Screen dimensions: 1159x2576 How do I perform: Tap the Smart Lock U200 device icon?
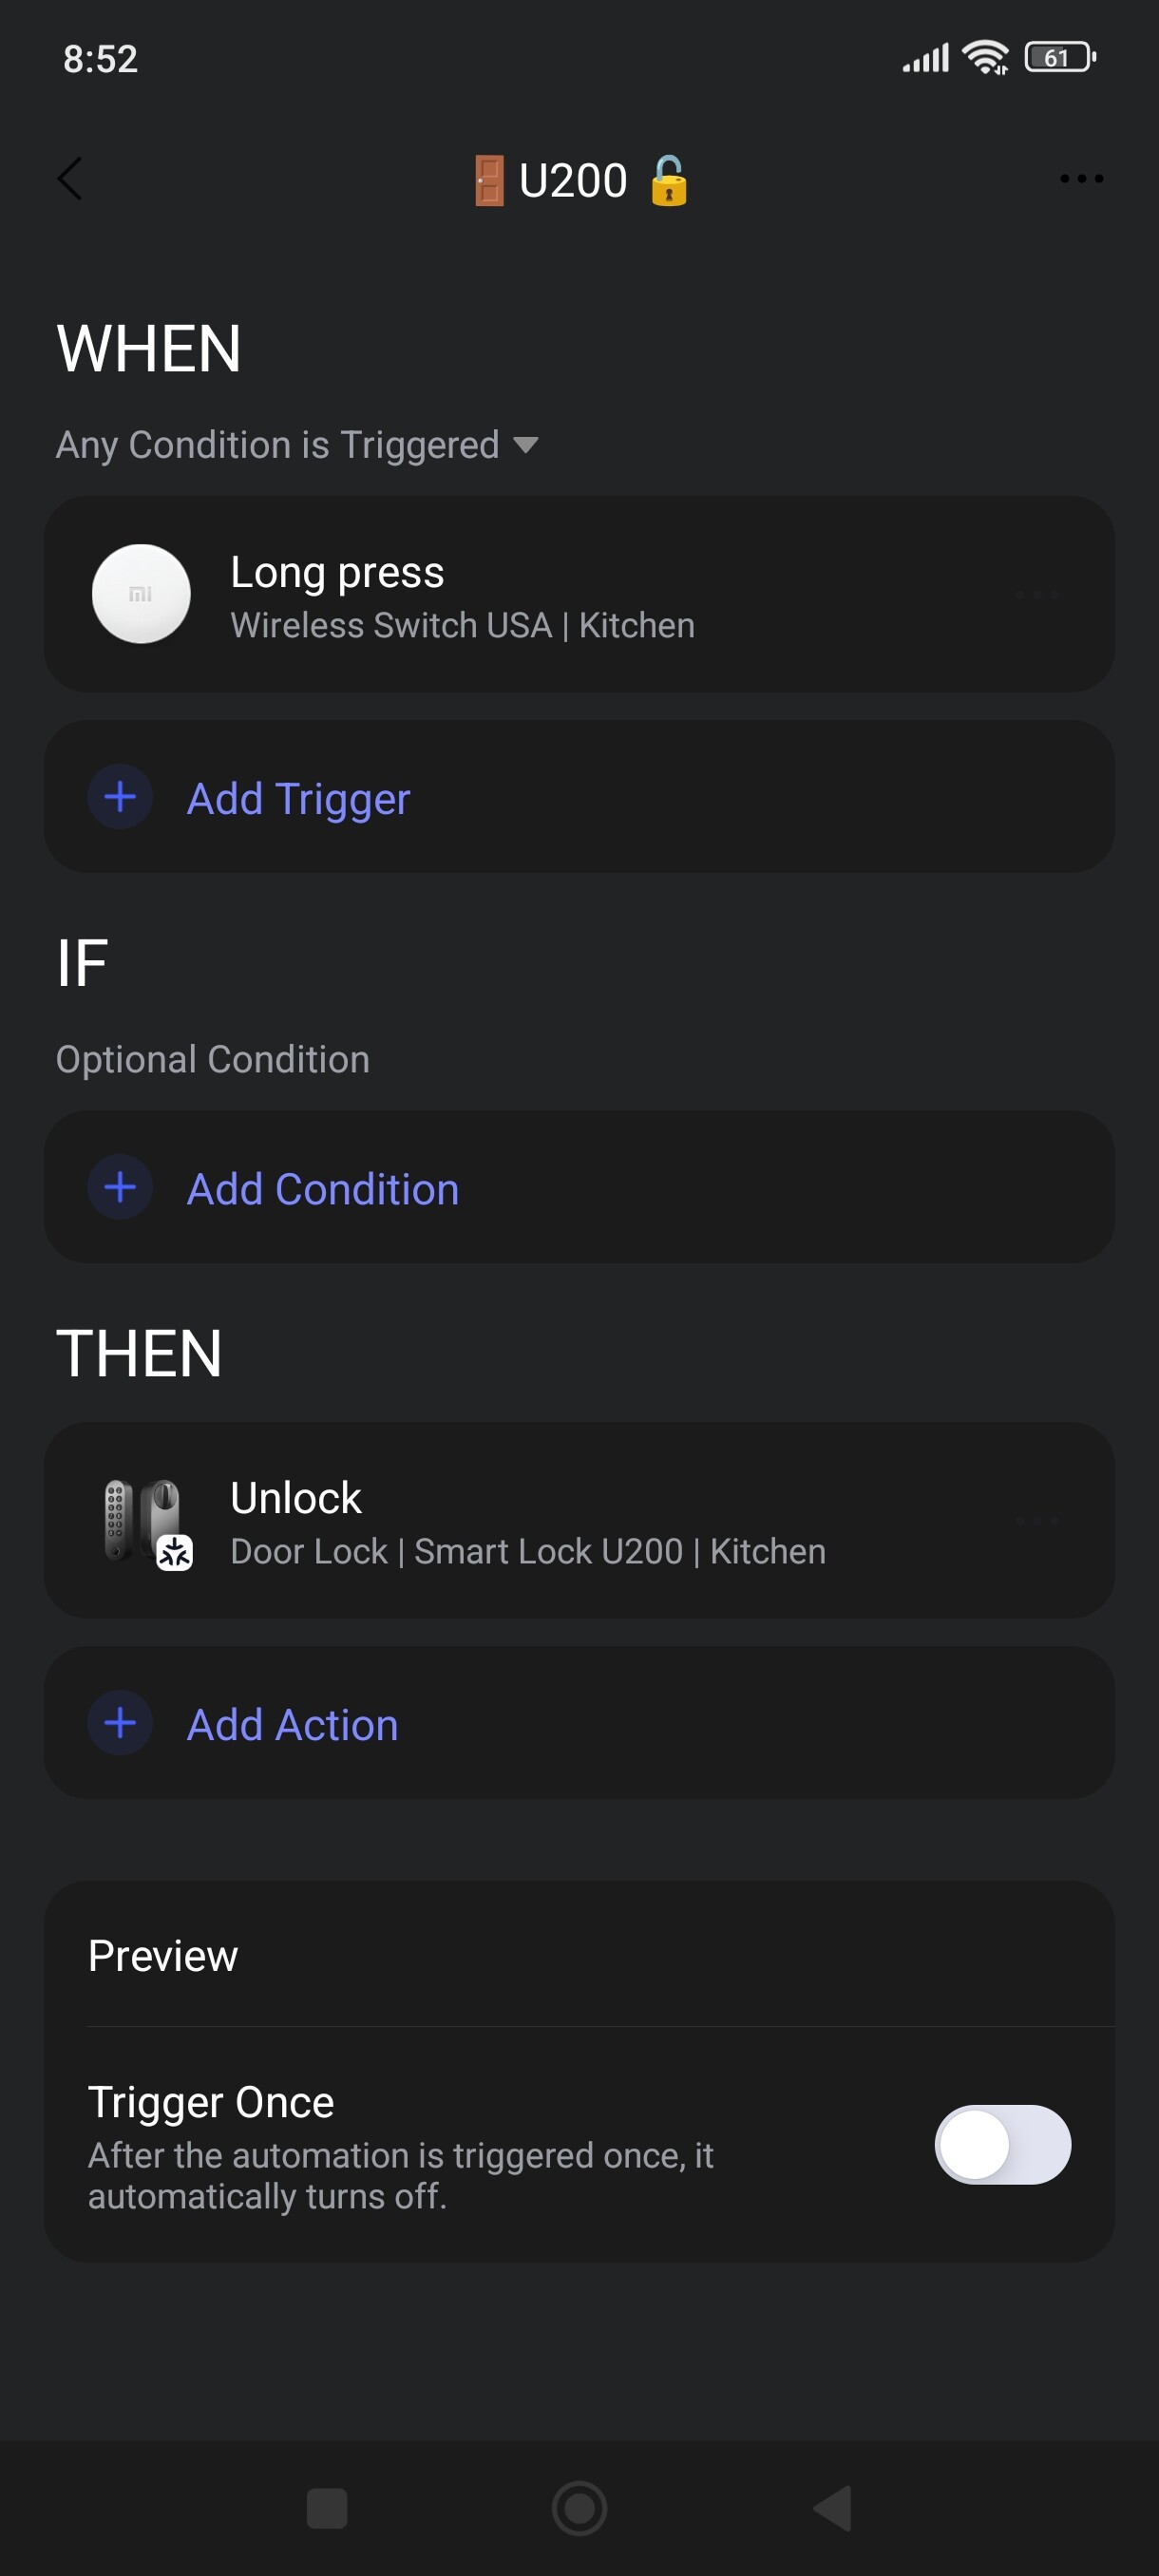pyautogui.click(x=146, y=1521)
